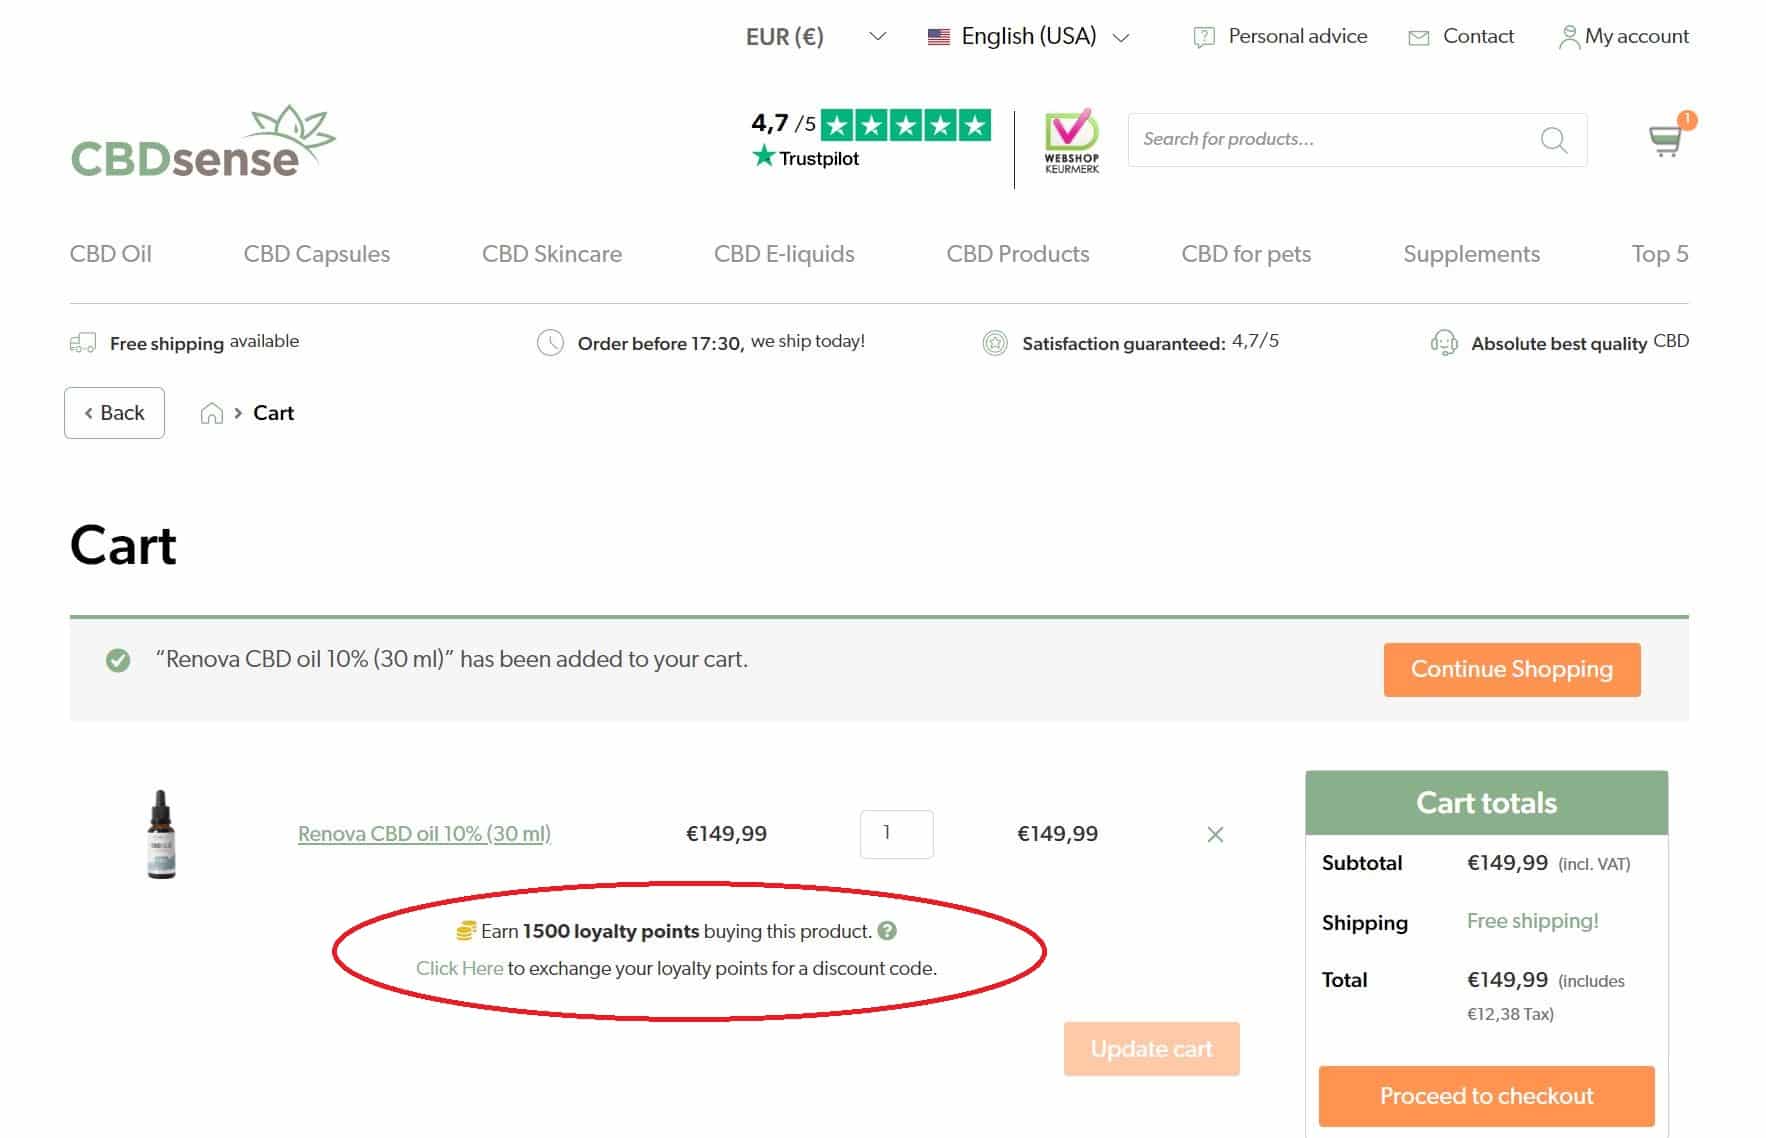Click the Free shipping! text in totals
This screenshot has width=1766, height=1138.
(1533, 921)
